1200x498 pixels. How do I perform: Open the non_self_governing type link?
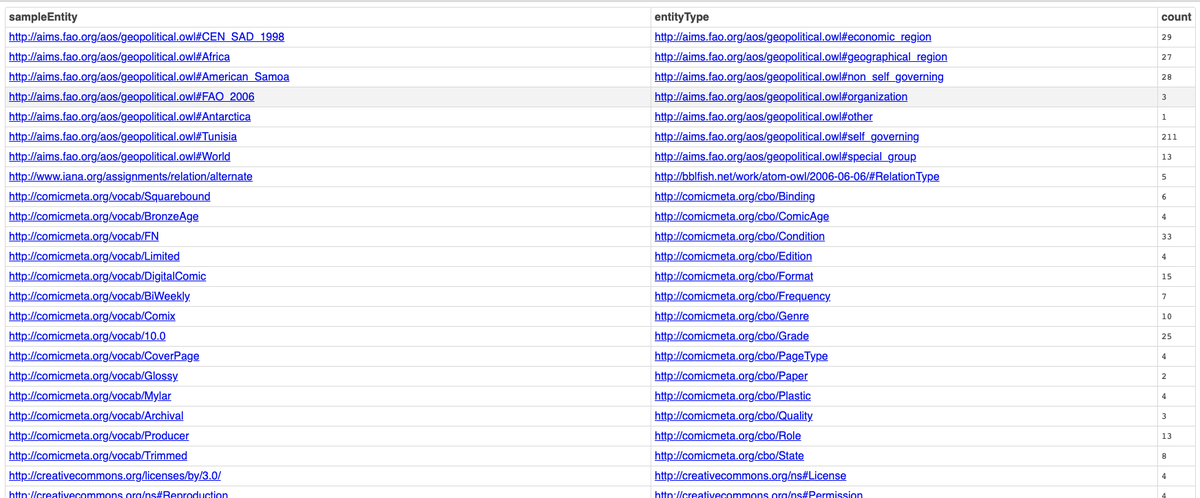798,77
